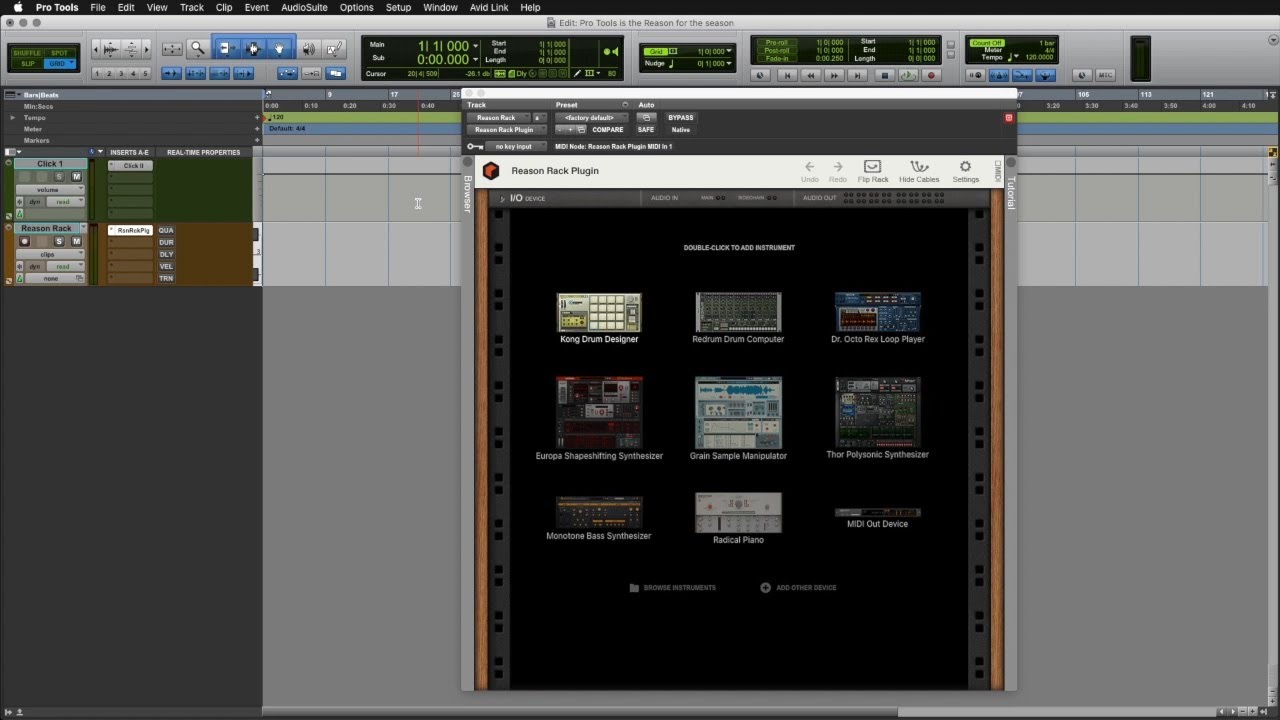Image resolution: width=1280 pixels, height=720 pixels.
Task: Record-enable the Reason Rack track
Action: pyautogui.click(x=25, y=241)
